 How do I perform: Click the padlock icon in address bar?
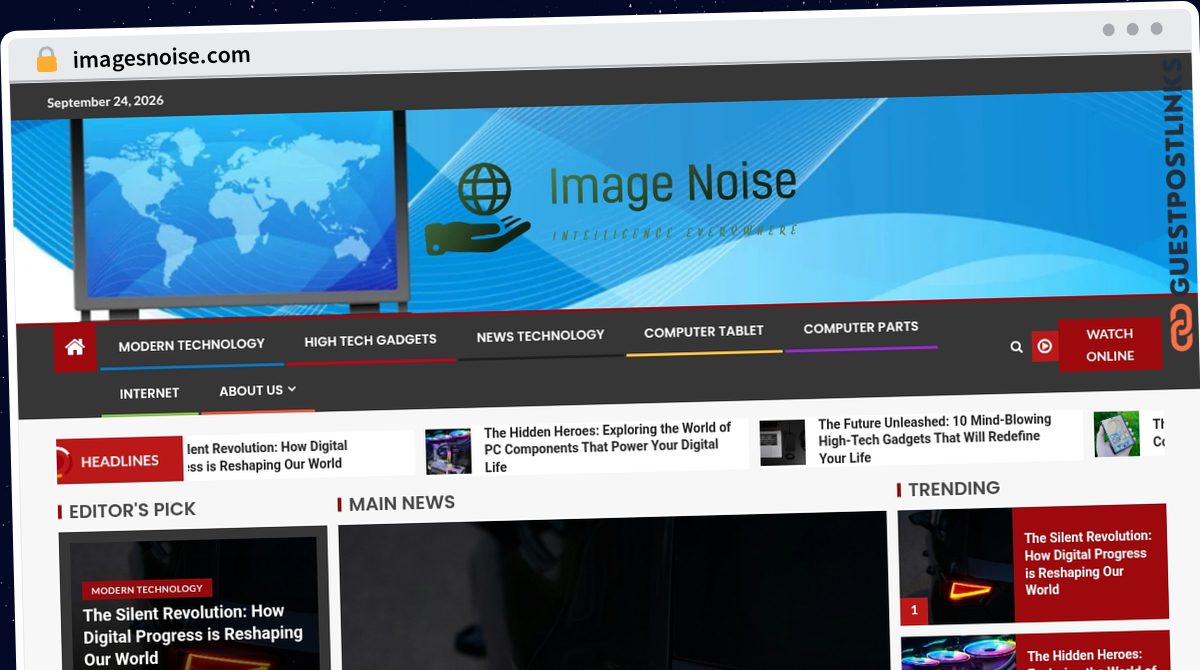click(x=47, y=60)
